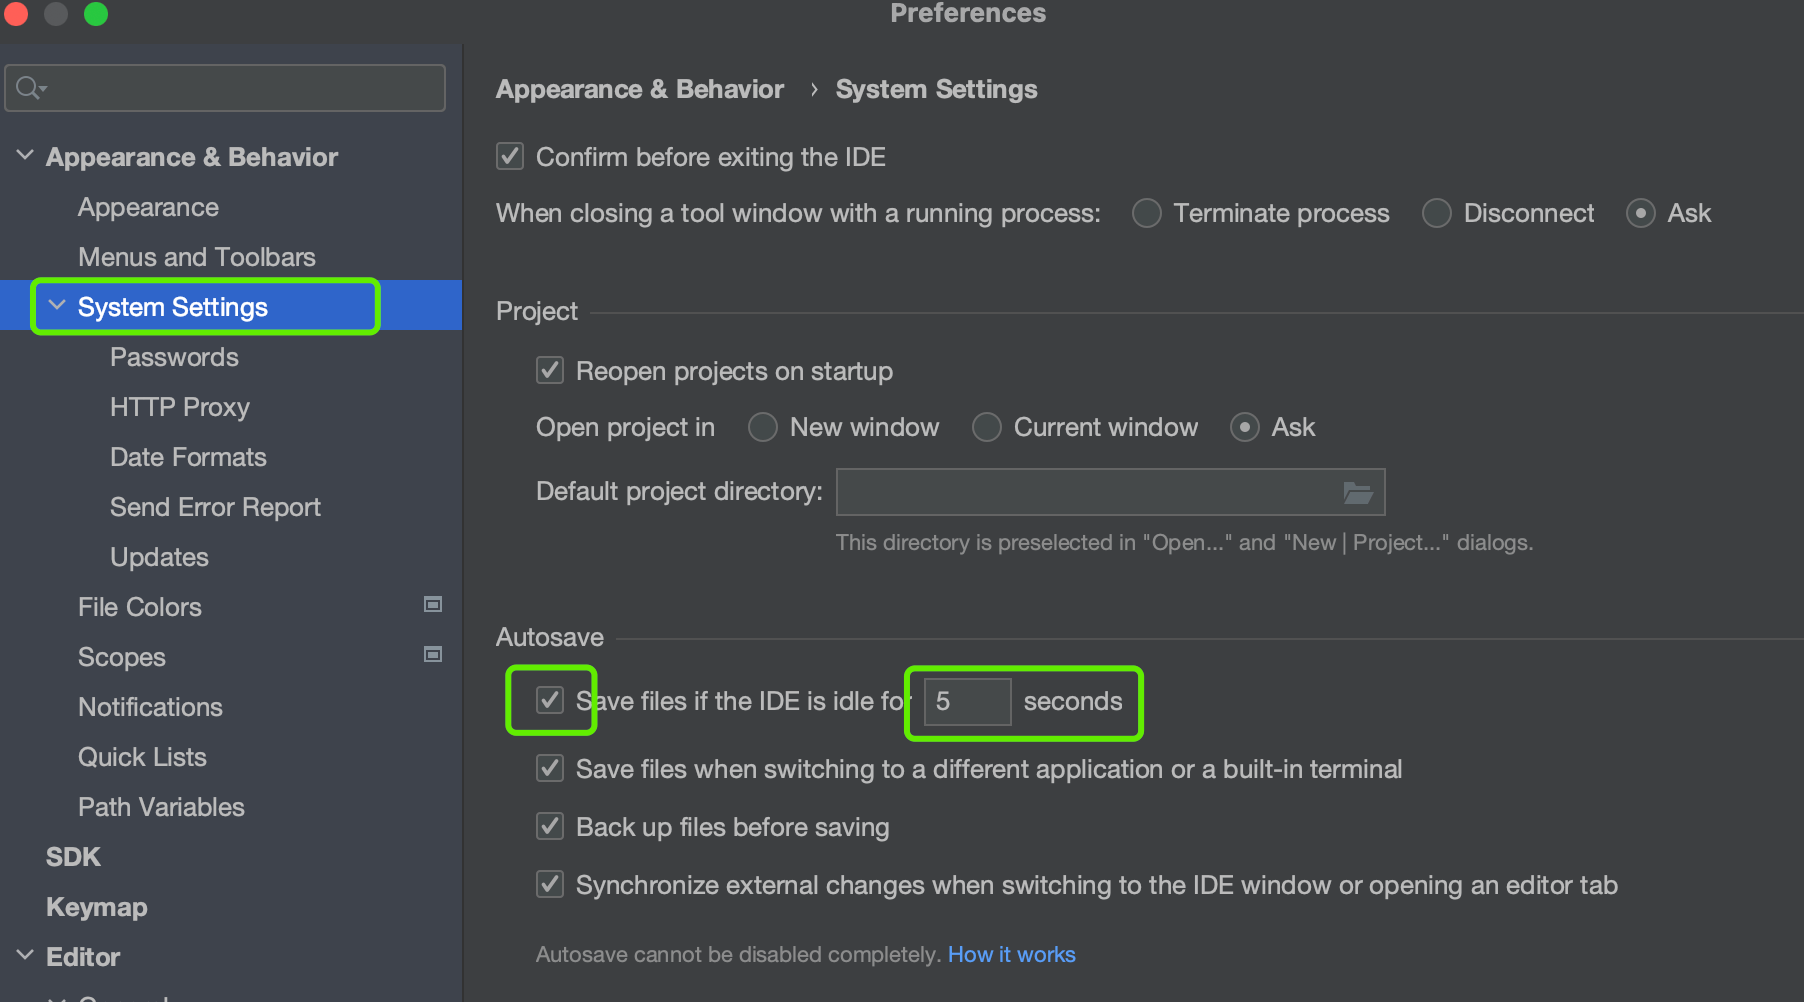
Task: Open the HTTP Proxy settings page
Action: tap(180, 407)
